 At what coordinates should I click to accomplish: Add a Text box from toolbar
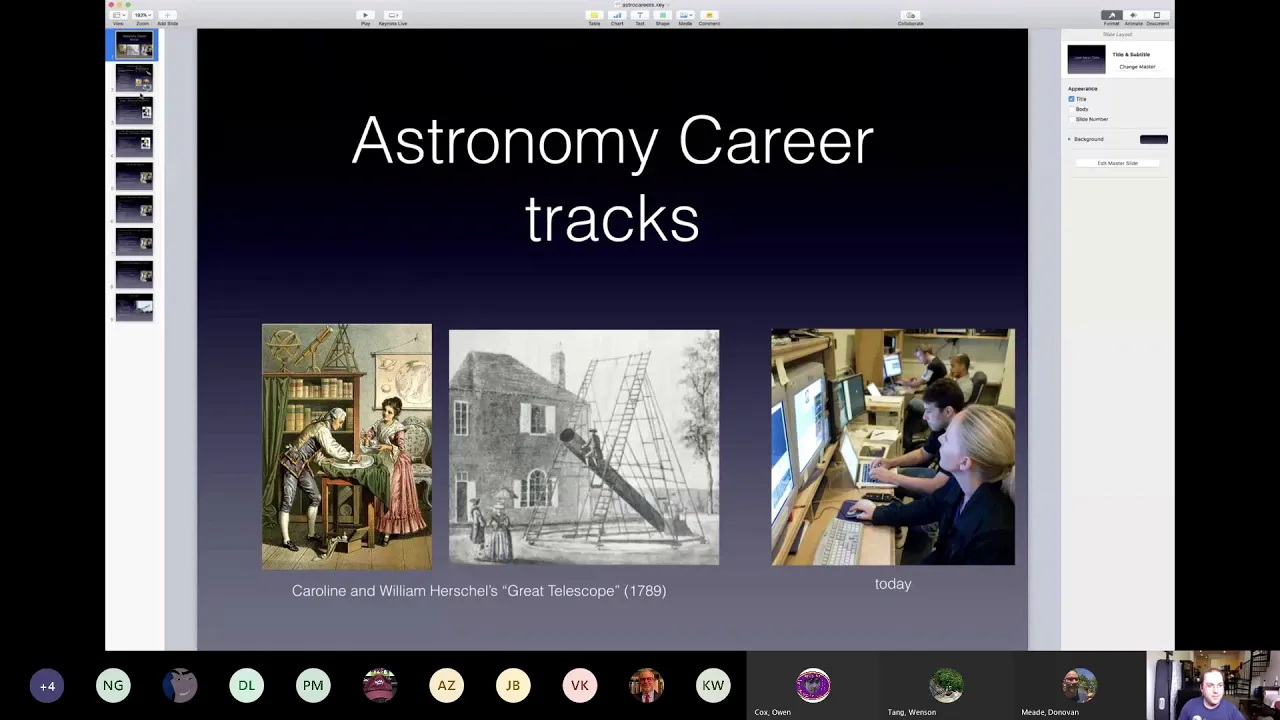640,17
